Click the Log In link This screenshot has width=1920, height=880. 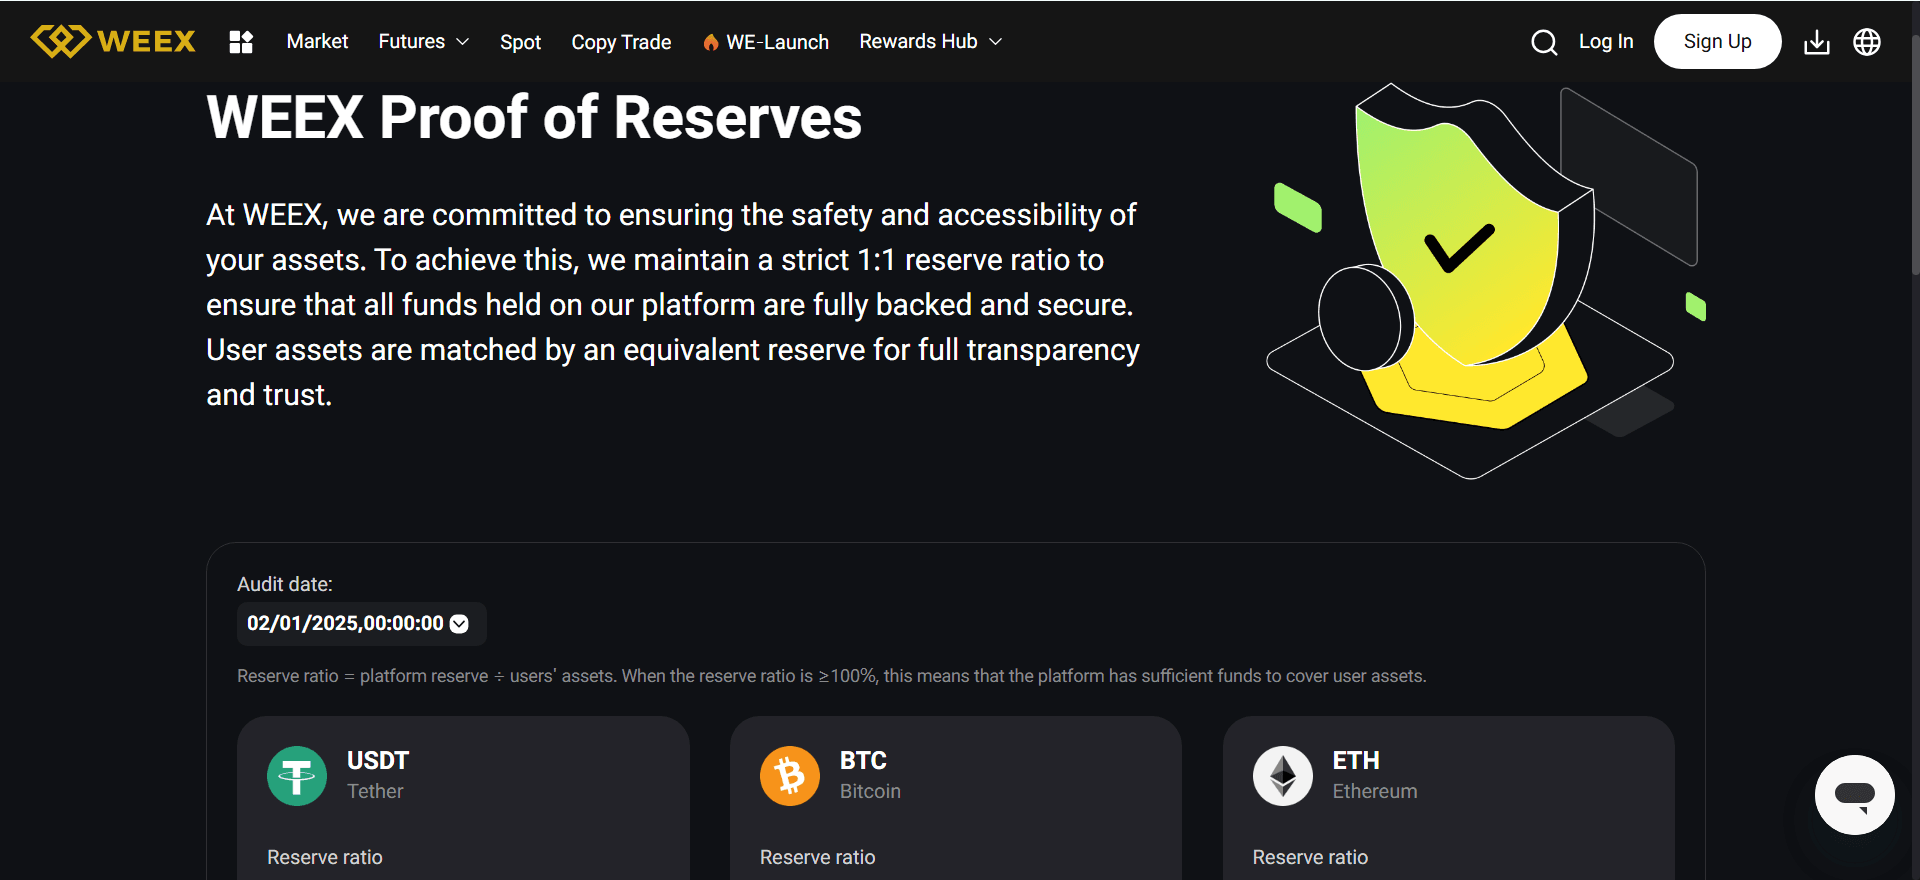[1606, 42]
